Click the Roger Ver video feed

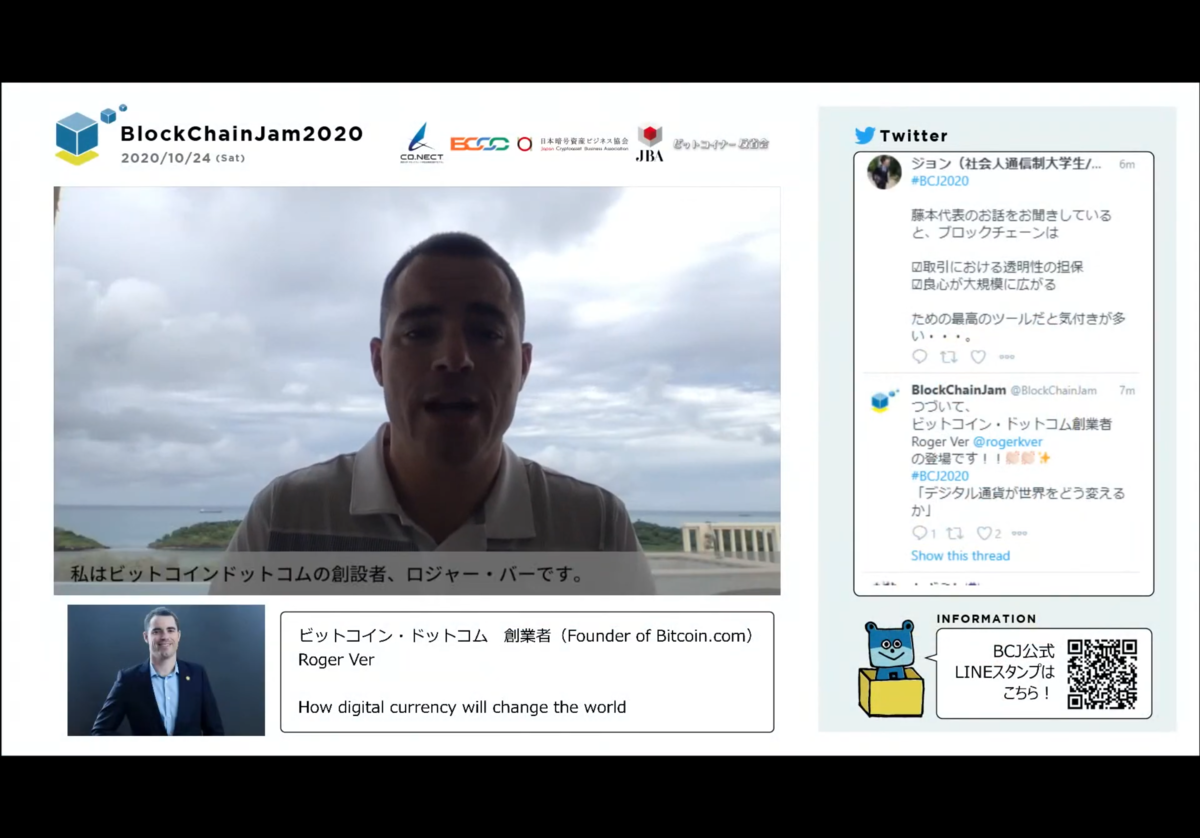coord(417,390)
